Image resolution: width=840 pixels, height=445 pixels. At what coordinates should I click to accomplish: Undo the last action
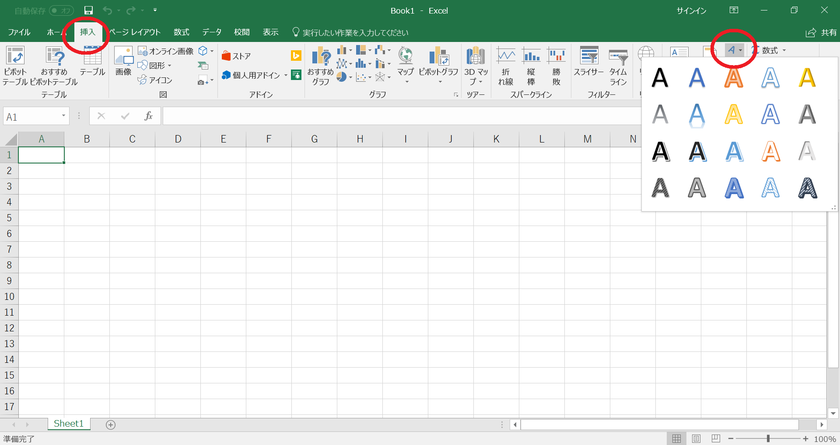(107, 11)
